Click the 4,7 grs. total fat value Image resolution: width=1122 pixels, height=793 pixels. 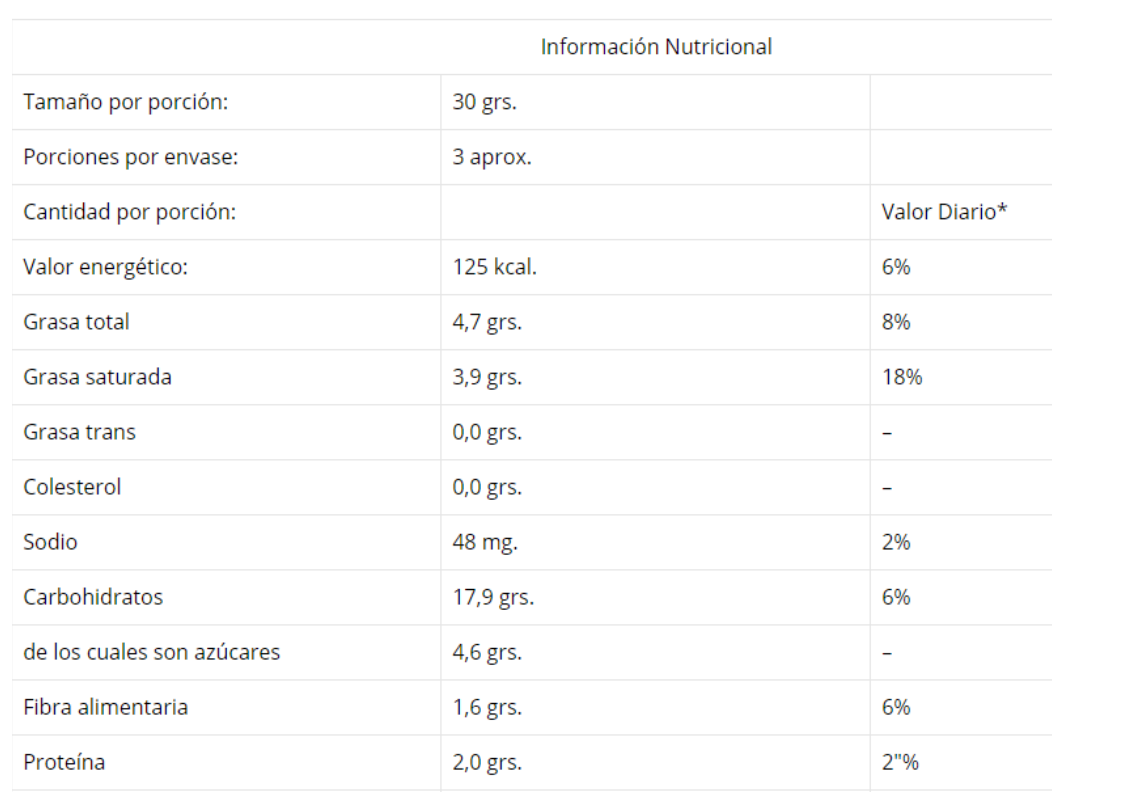pos(487,322)
